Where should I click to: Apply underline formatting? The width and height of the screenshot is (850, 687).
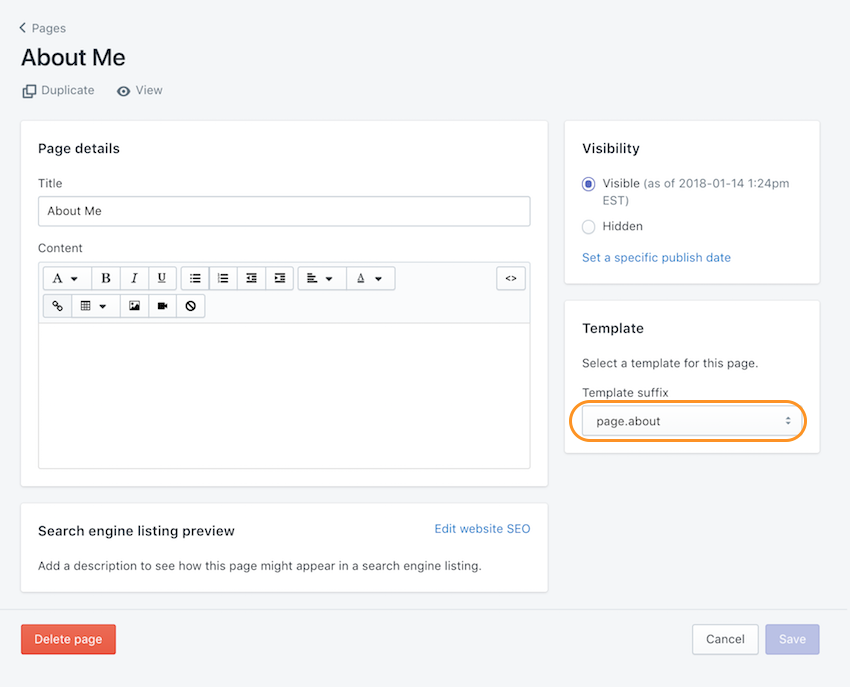coord(162,278)
